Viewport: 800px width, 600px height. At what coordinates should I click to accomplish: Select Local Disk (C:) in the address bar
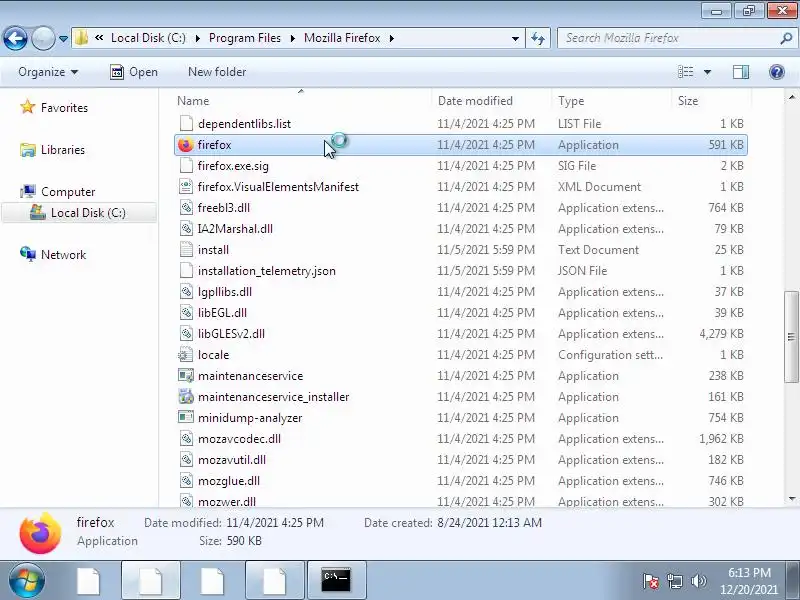coord(148,38)
